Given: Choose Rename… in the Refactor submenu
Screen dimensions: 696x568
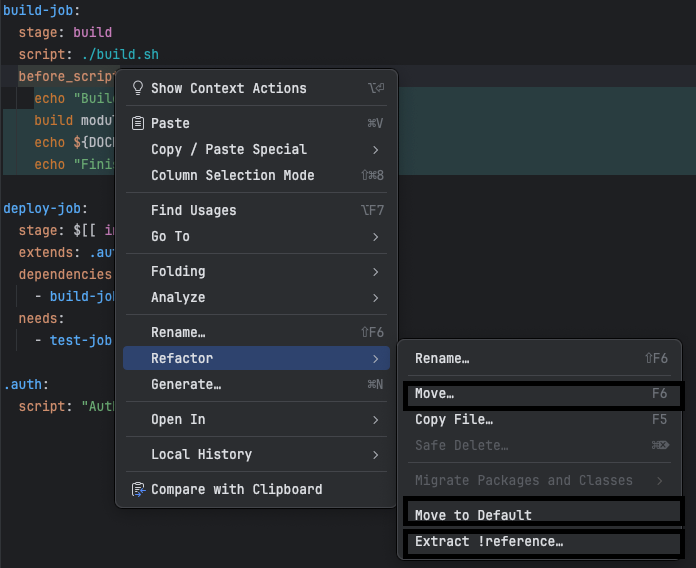Looking at the screenshot, I should click(539, 358).
